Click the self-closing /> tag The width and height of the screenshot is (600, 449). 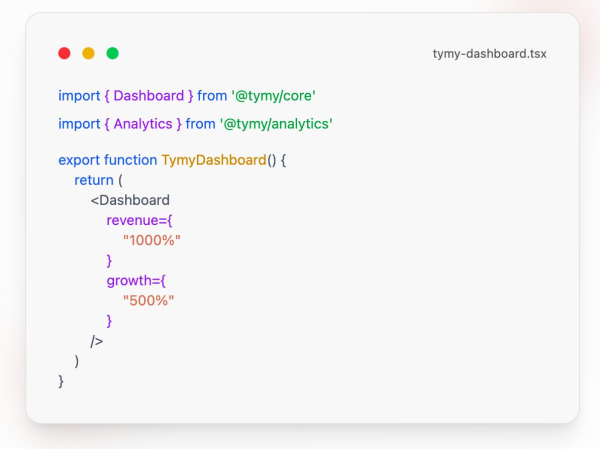pyautogui.click(x=97, y=341)
